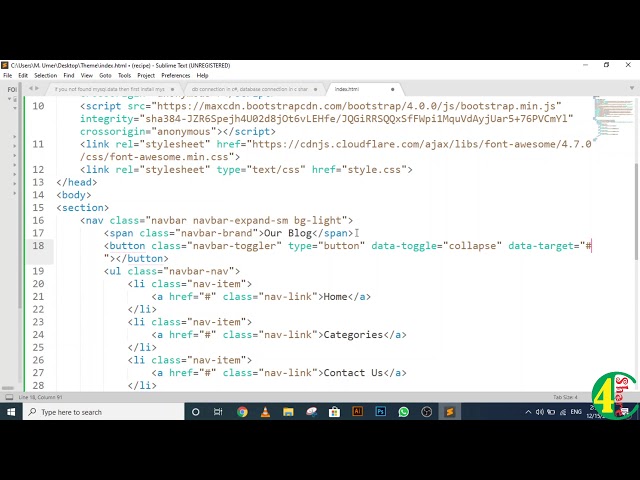This screenshot has width=640, height=480.
Task: Click 'Categories' text in line 24
Action: click(x=353, y=335)
